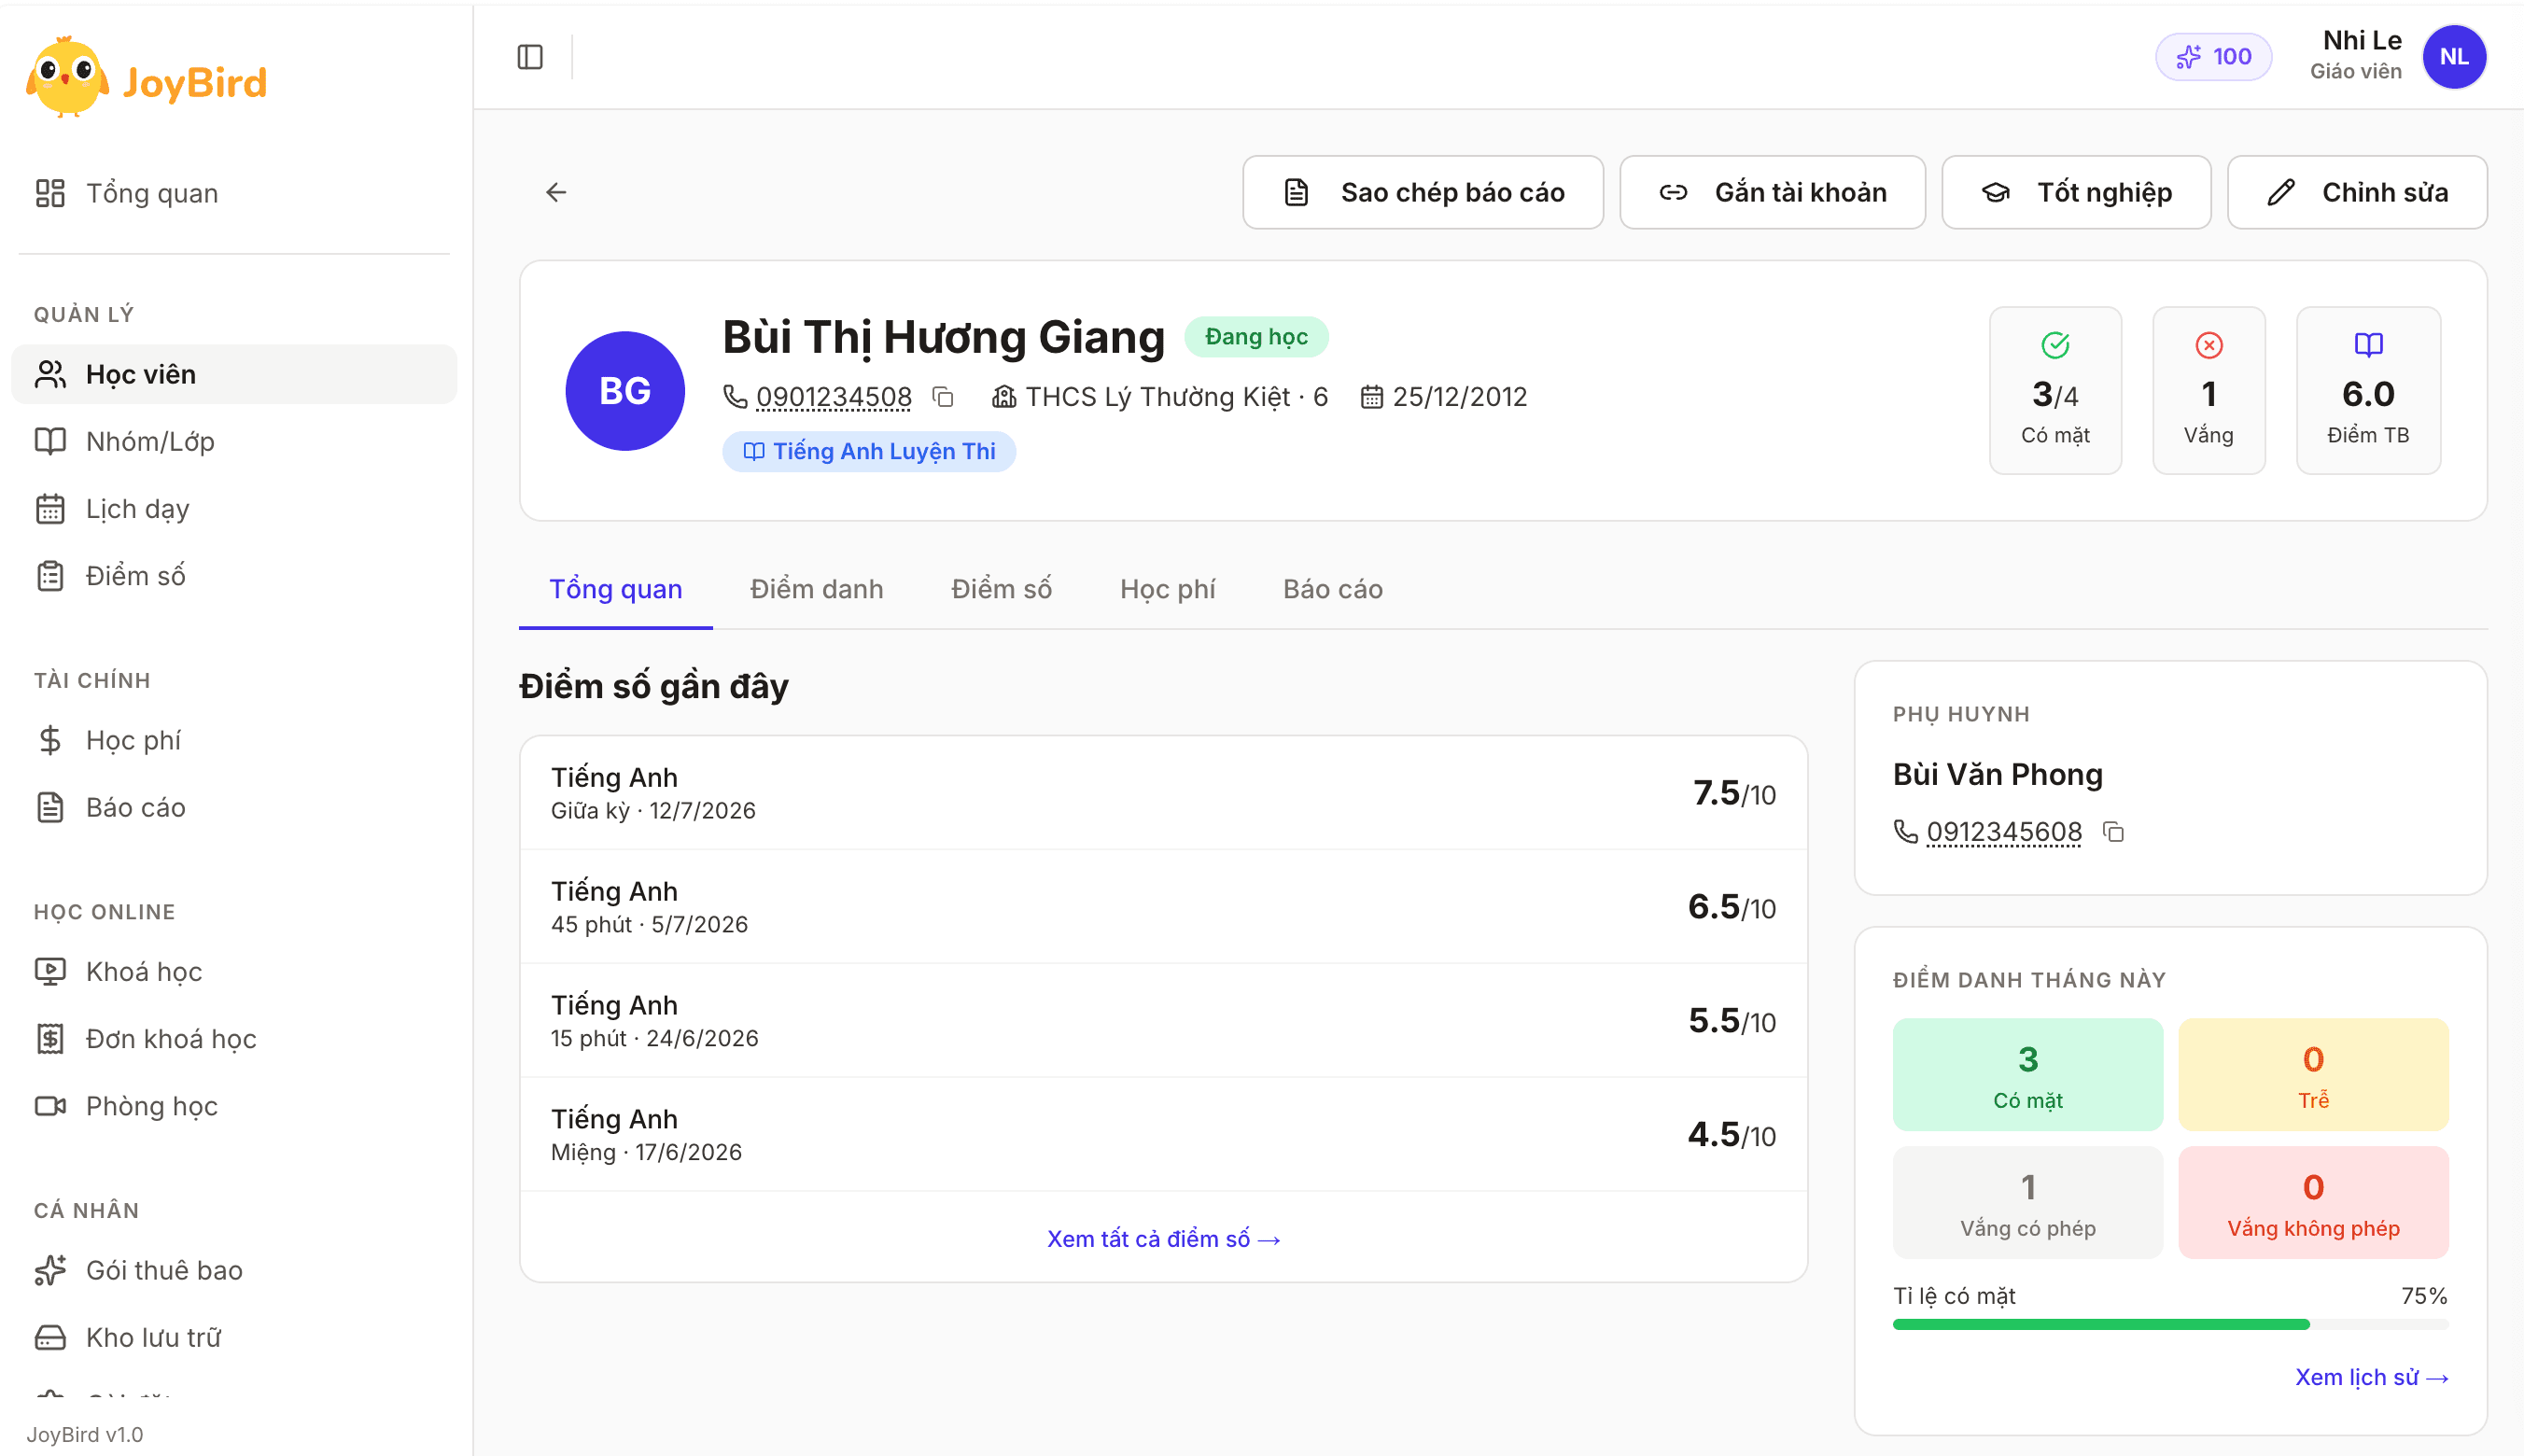
Task: Click the 4.5/10 score value
Action: [x=1731, y=1135]
